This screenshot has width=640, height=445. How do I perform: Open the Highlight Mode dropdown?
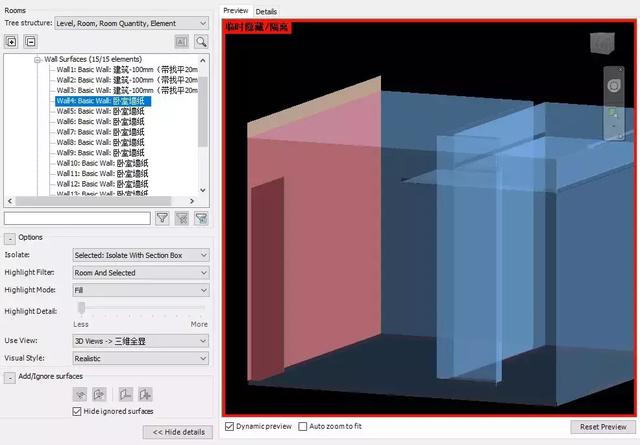141,290
